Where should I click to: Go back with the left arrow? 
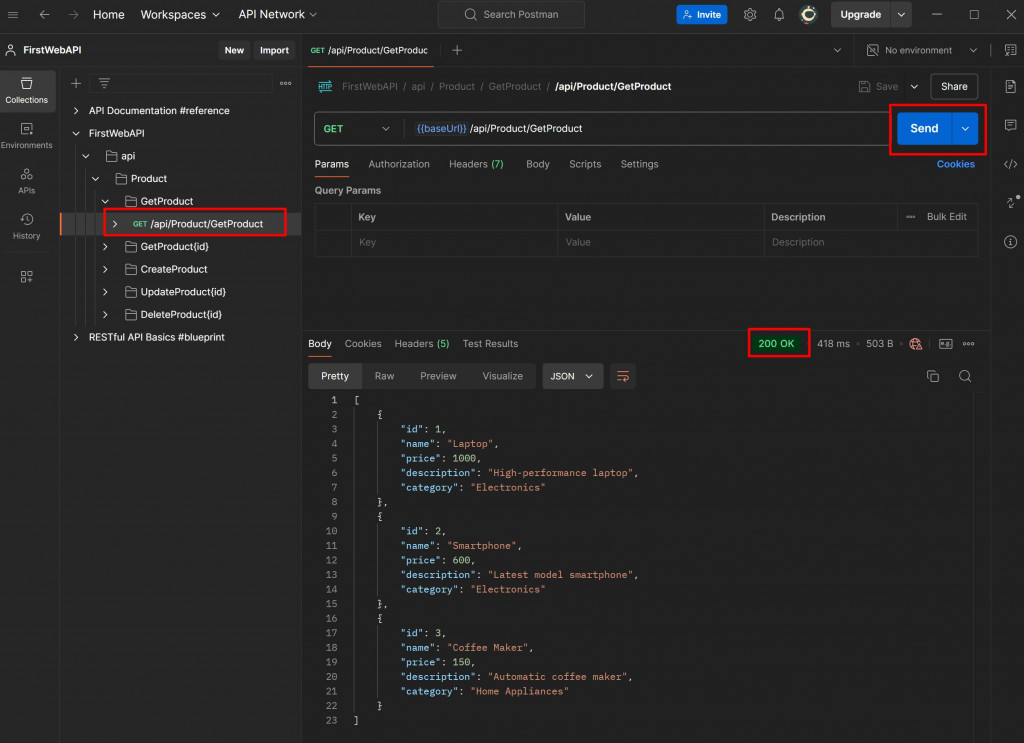(44, 14)
